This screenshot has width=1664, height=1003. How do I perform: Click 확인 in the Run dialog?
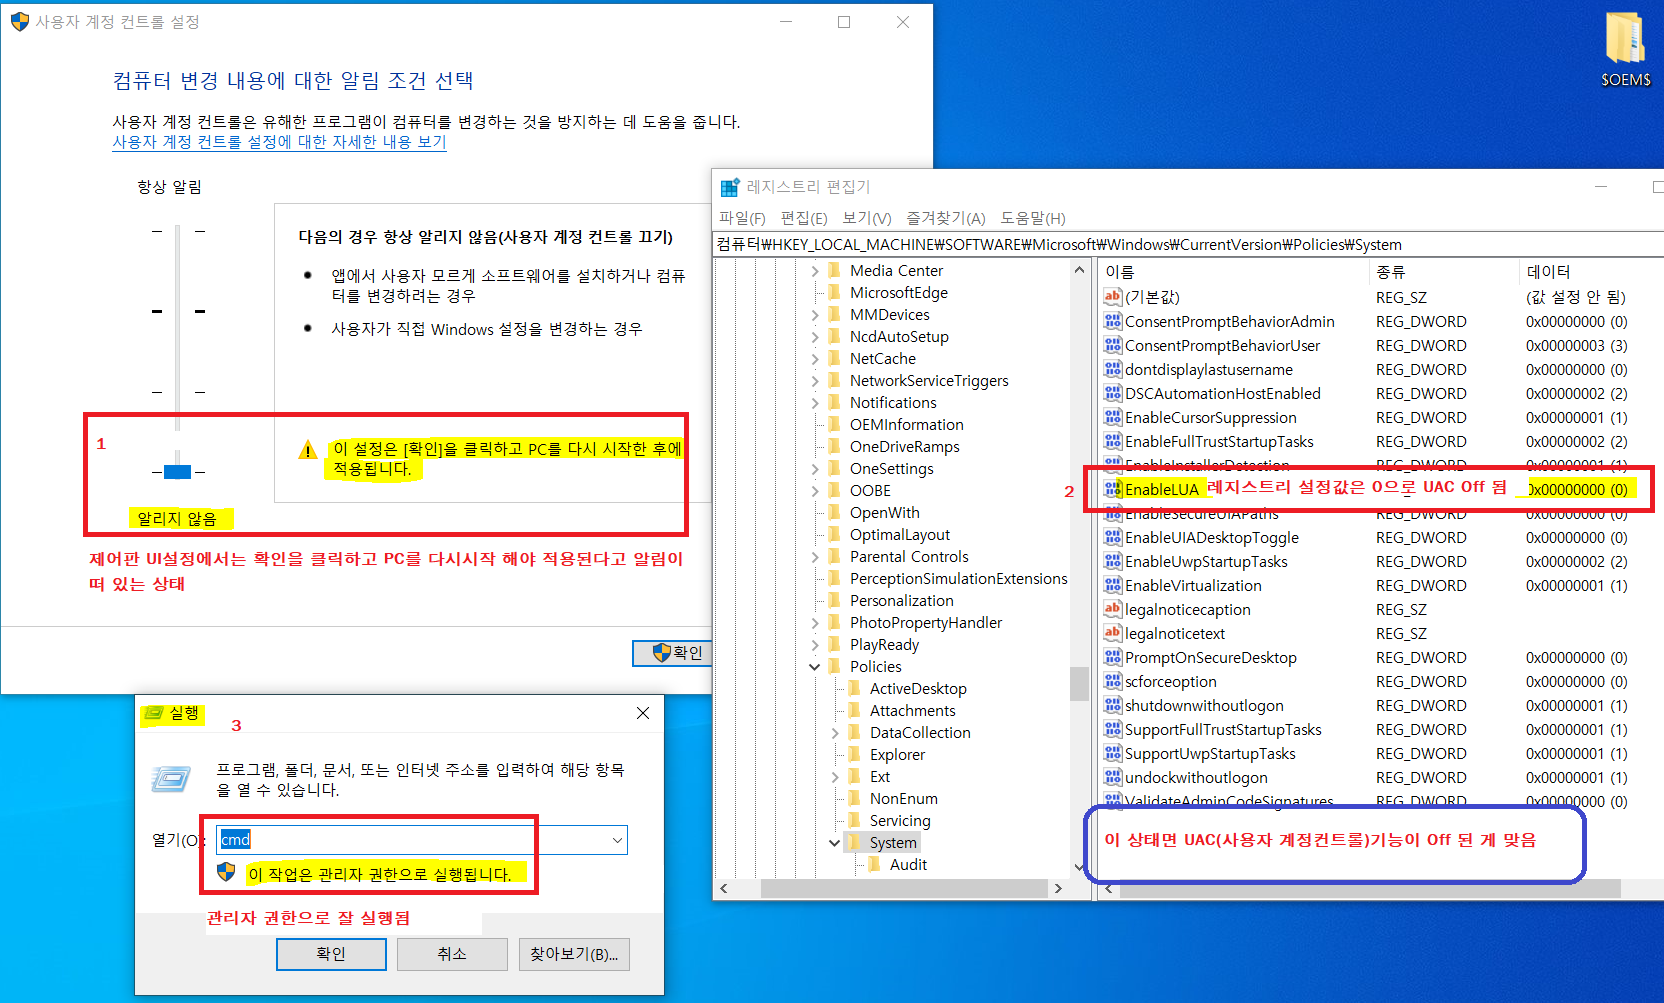click(331, 954)
